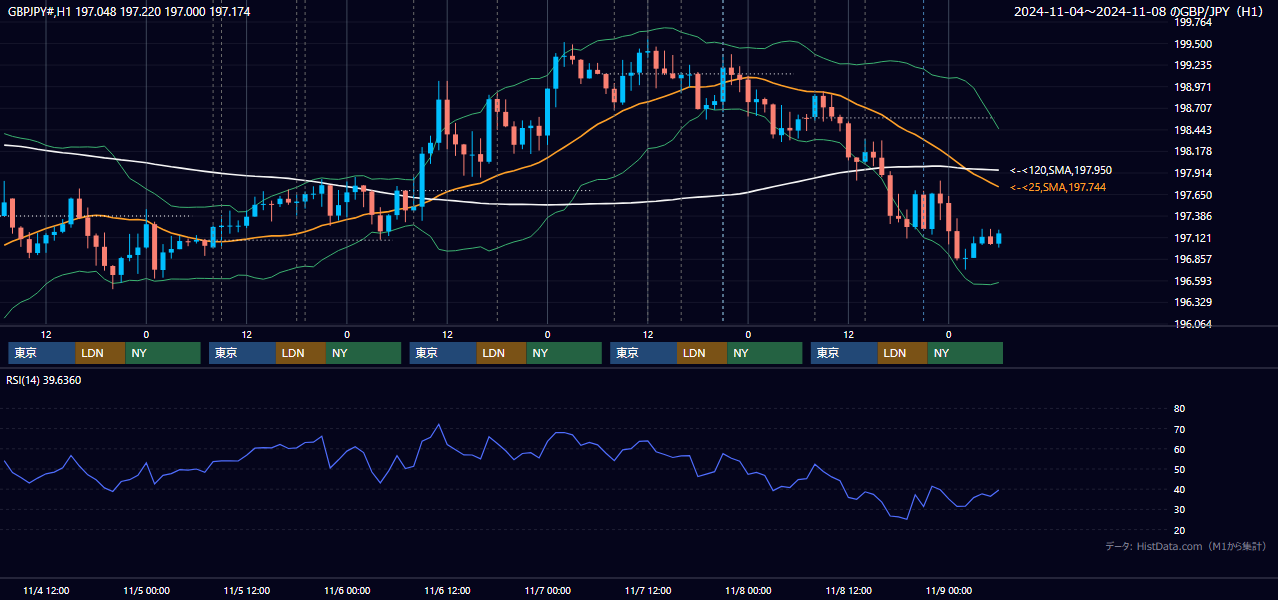1278x600 pixels.
Task: Click the 199.764 price axis label
Action: click(x=1193, y=22)
